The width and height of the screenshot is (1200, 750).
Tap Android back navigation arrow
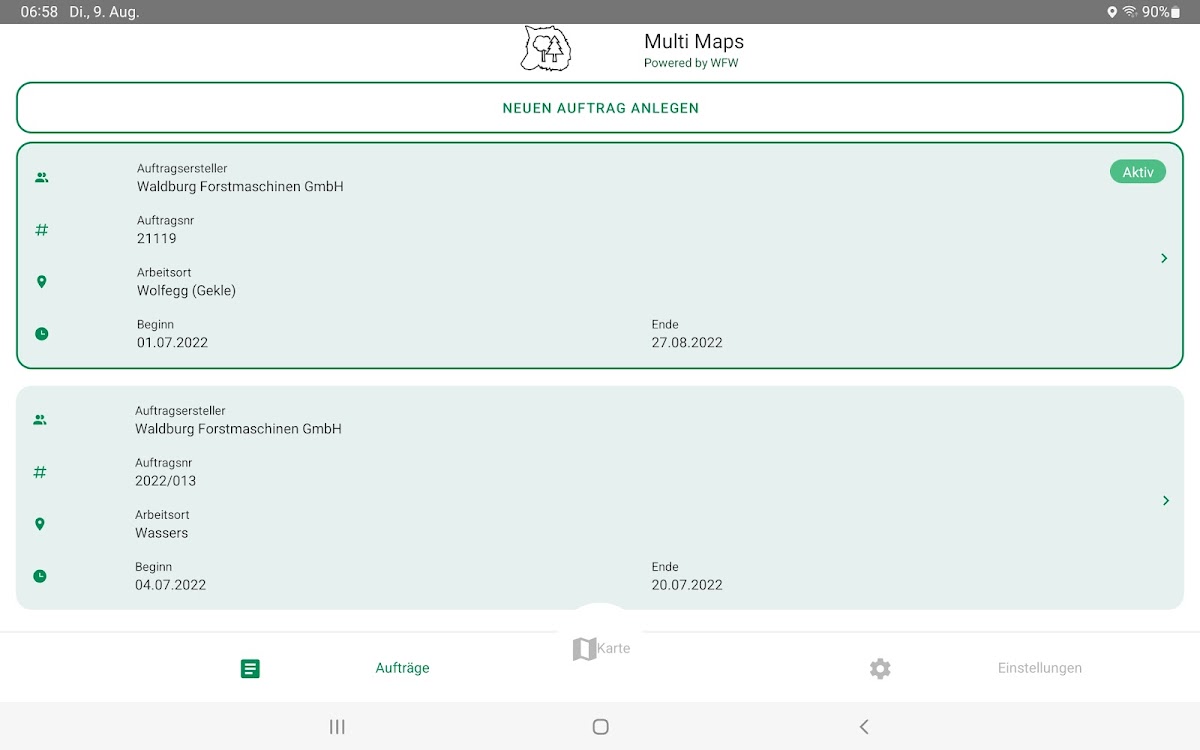tap(864, 727)
